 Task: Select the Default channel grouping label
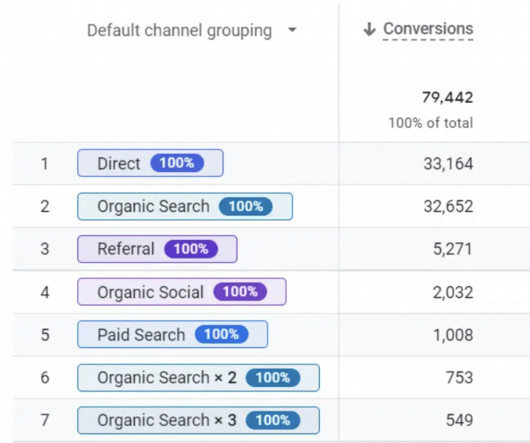pyautogui.click(x=179, y=30)
